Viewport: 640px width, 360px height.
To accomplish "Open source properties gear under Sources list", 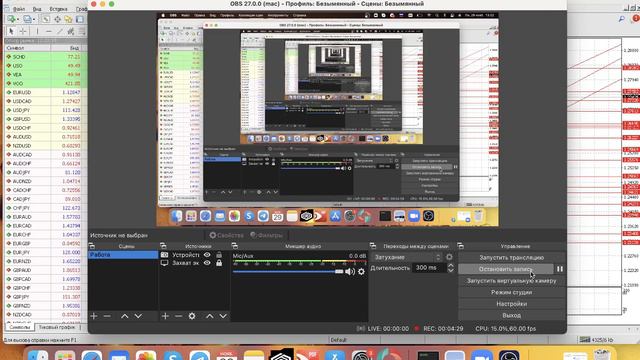I will coord(192,316).
